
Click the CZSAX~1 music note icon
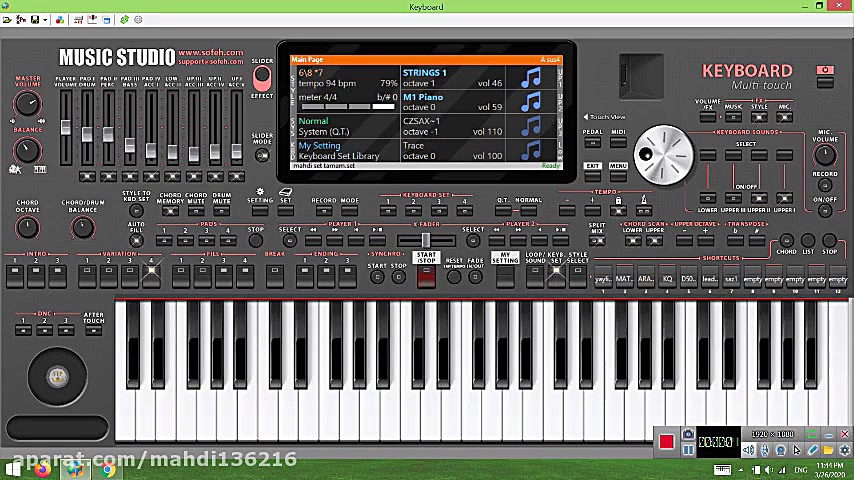click(x=531, y=126)
